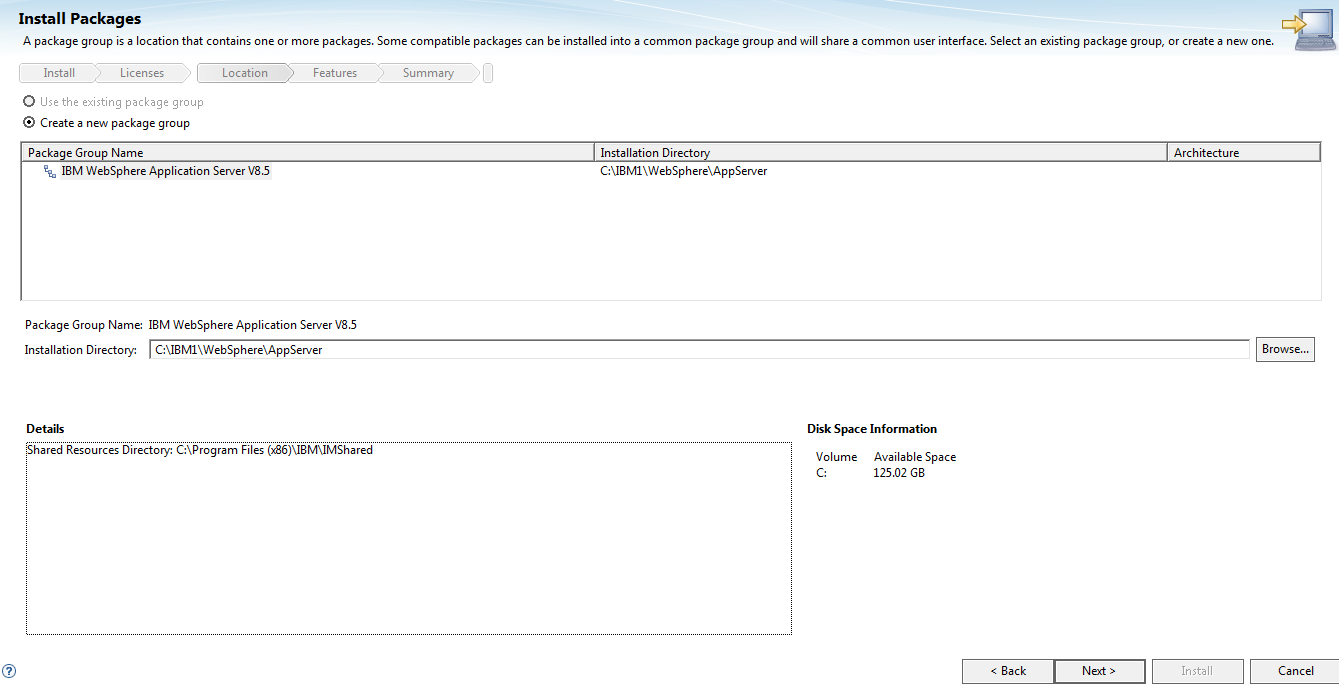Sort by Package Group Name column header
Image resolution: width=1339 pixels, height=692 pixels.
click(x=307, y=153)
